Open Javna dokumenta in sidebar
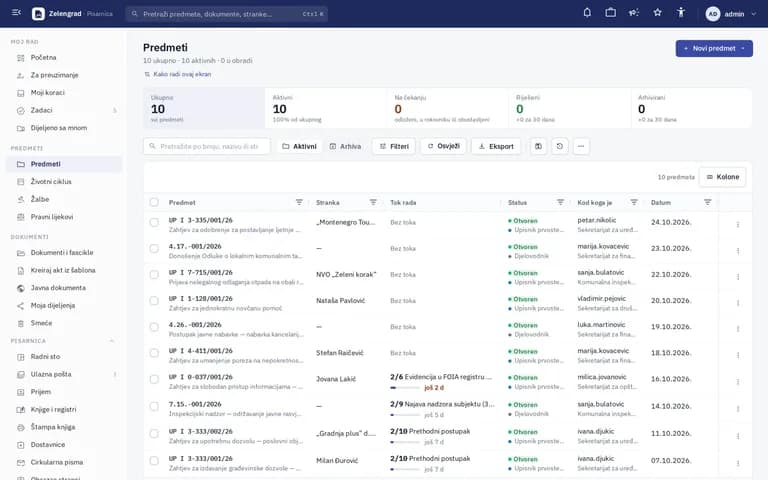The height and width of the screenshot is (480, 768). [x=64, y=288]
